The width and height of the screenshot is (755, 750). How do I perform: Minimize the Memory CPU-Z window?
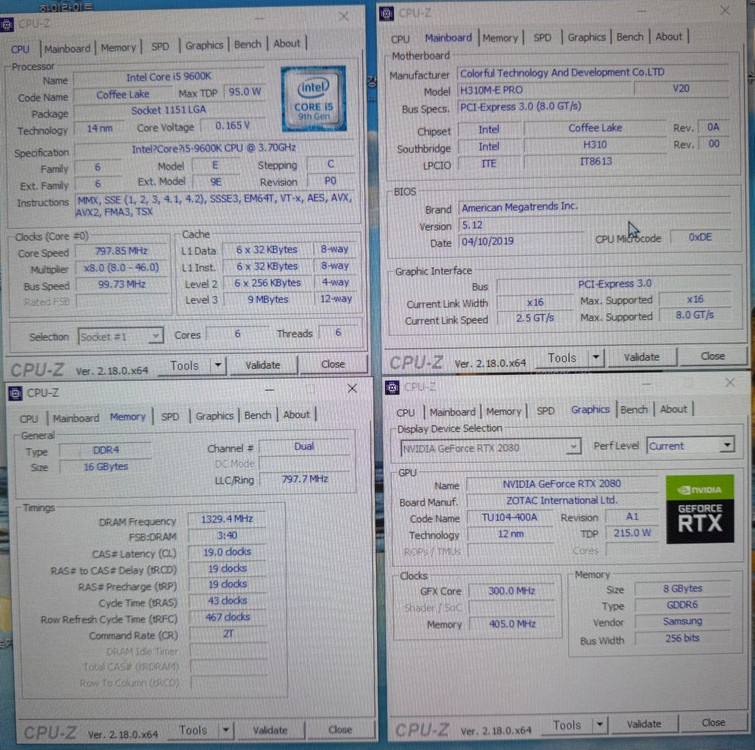(269, 390)
